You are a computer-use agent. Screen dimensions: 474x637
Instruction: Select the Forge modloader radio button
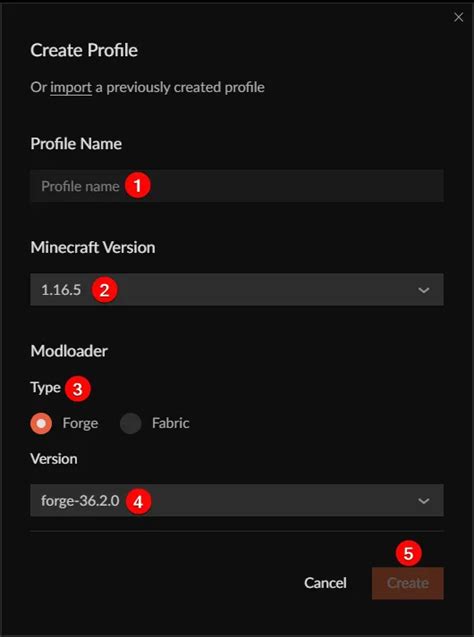coord(41,423)
